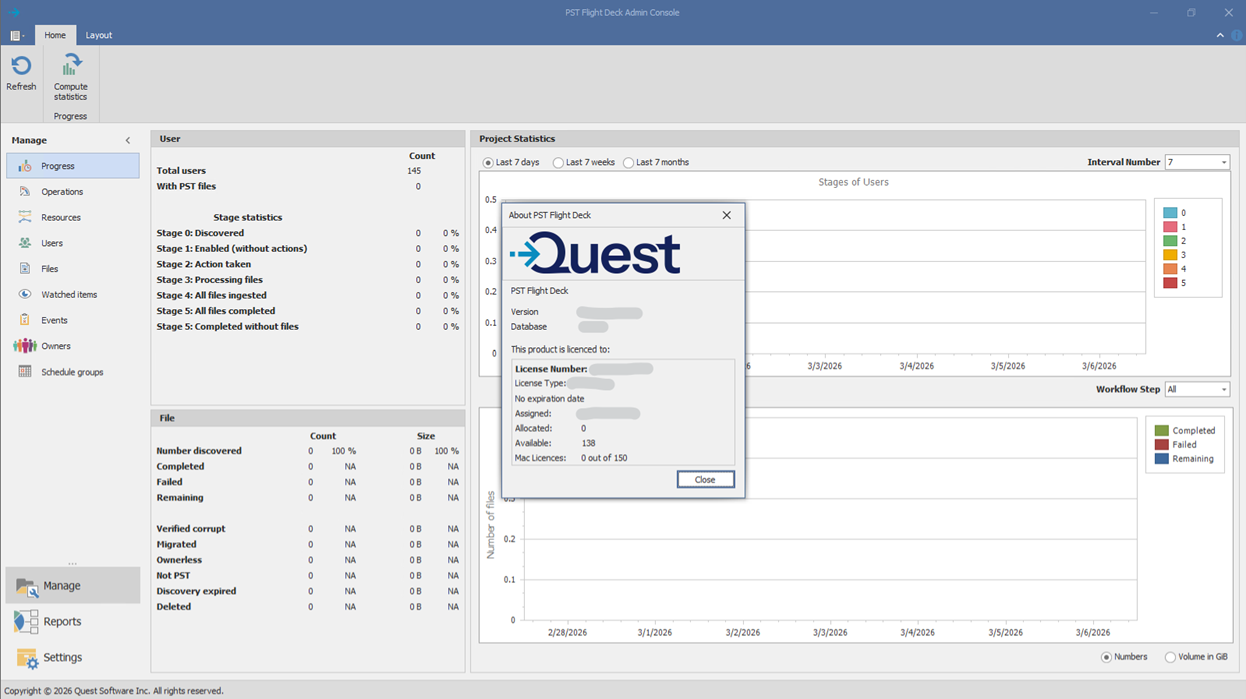
Task: Click the sidebar overflow dots above Manage group
Action: point(72,563)
